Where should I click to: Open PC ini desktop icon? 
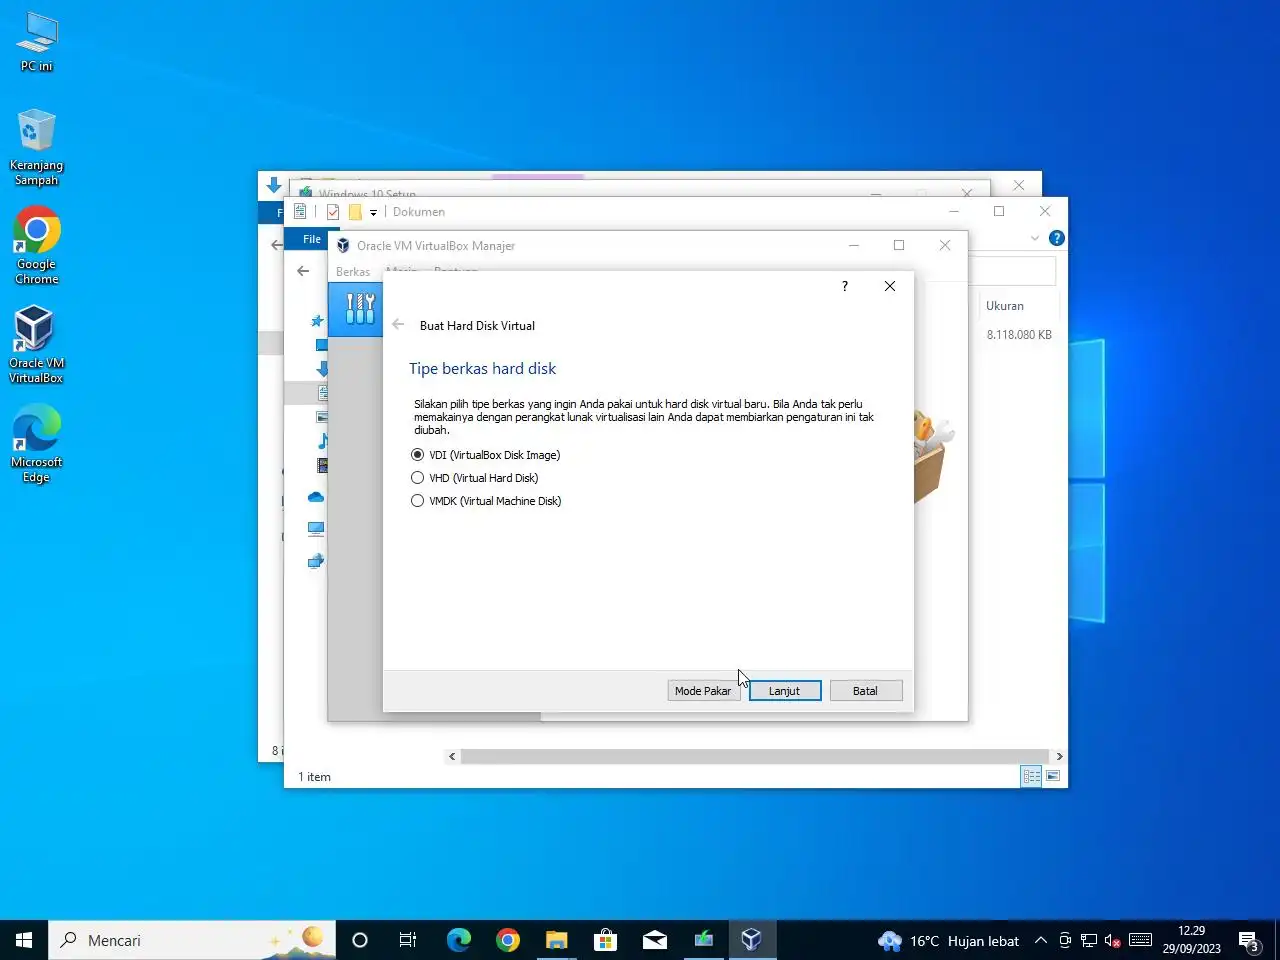click(37, 42)
